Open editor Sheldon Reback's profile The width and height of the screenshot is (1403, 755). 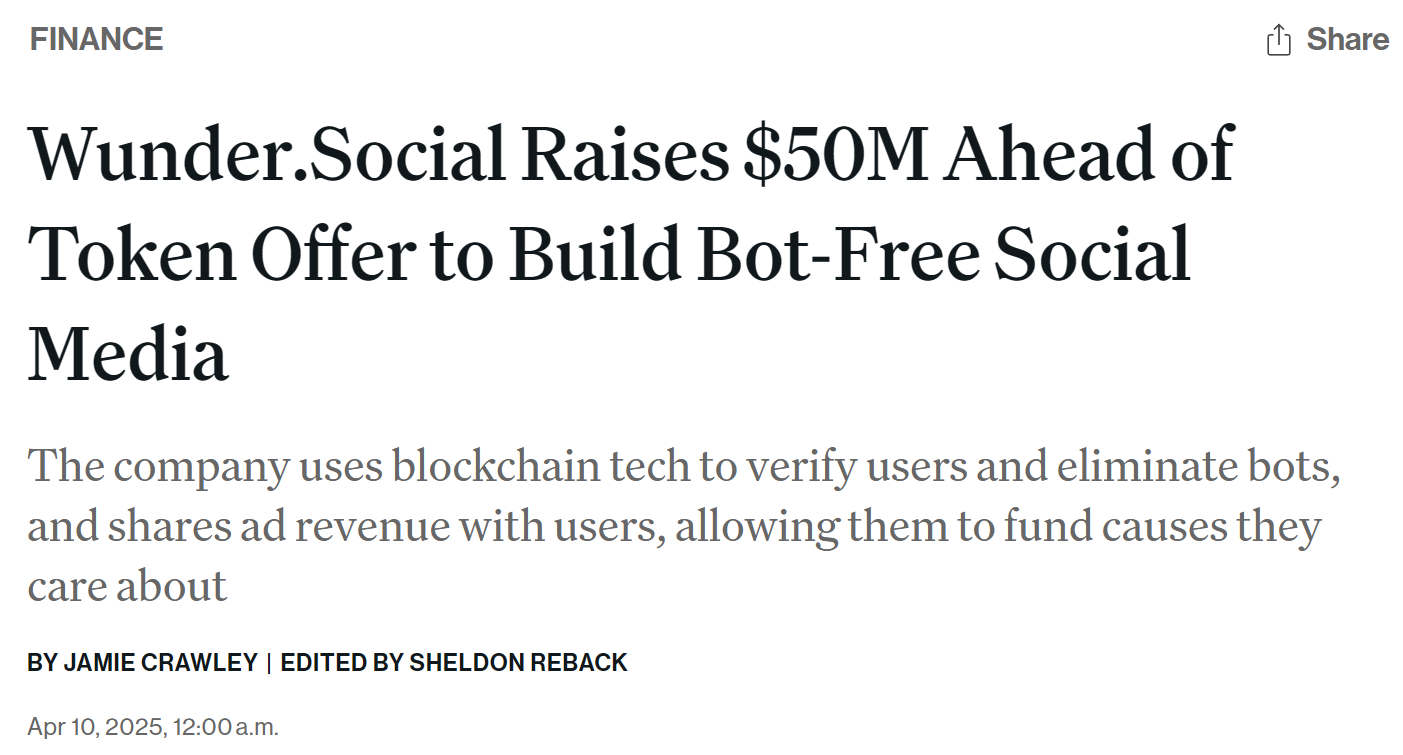[518, 662]
